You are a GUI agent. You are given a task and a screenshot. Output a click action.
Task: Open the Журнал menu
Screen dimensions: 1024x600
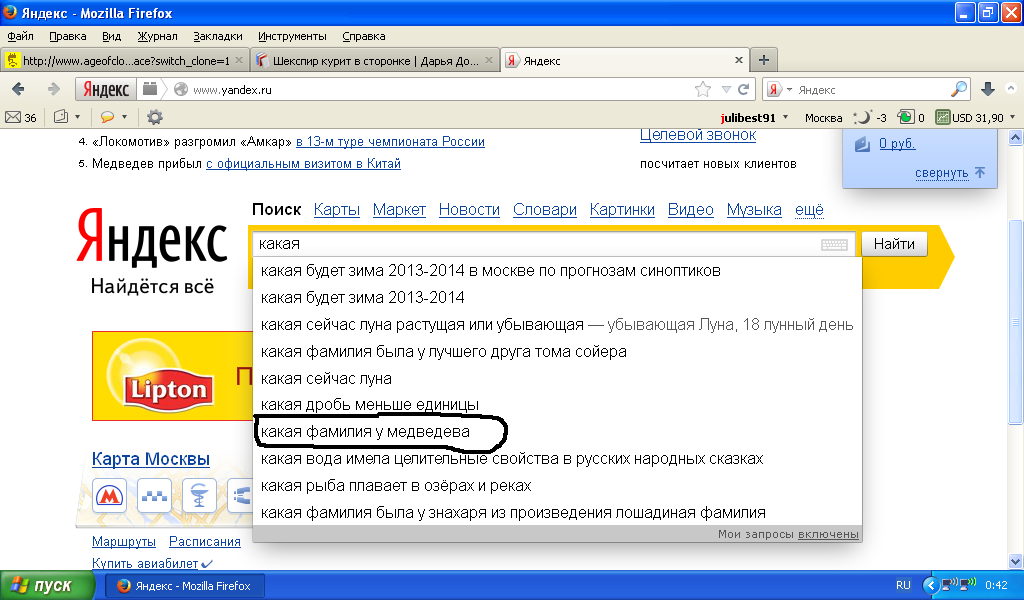point(157,36)
